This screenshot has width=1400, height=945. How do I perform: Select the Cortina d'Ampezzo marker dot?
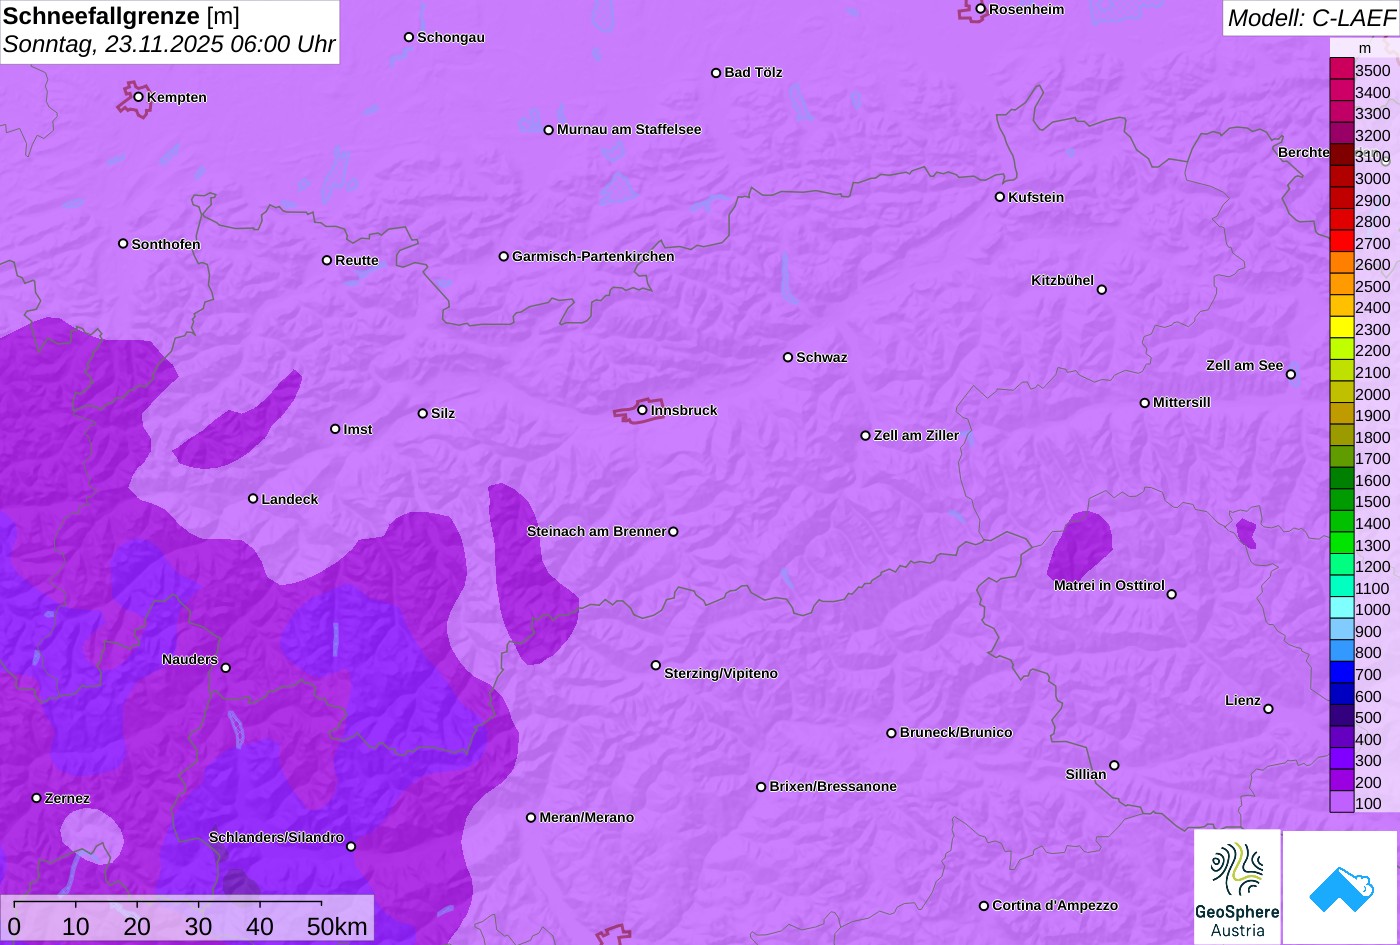[984, 906]
